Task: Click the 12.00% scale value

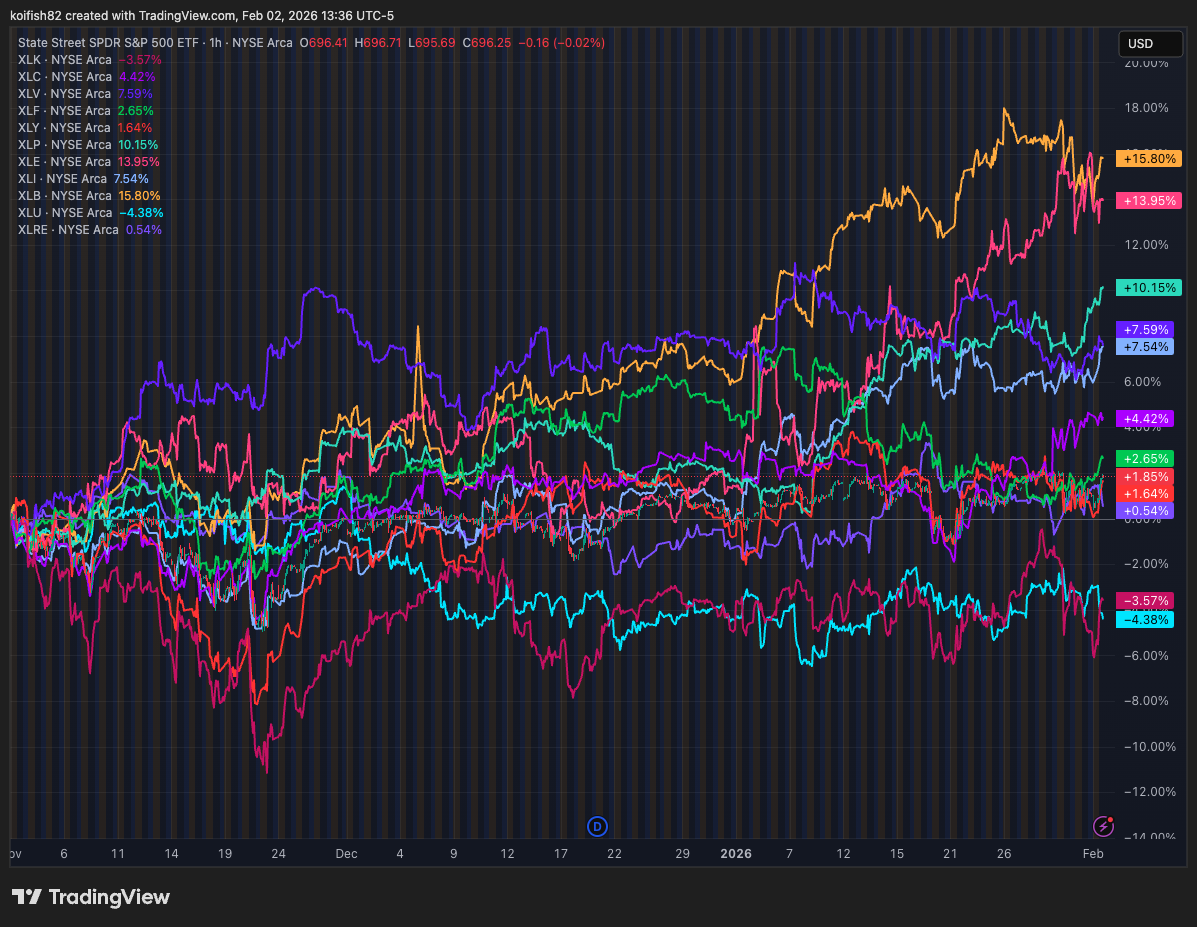Action: coord(1147,244)
